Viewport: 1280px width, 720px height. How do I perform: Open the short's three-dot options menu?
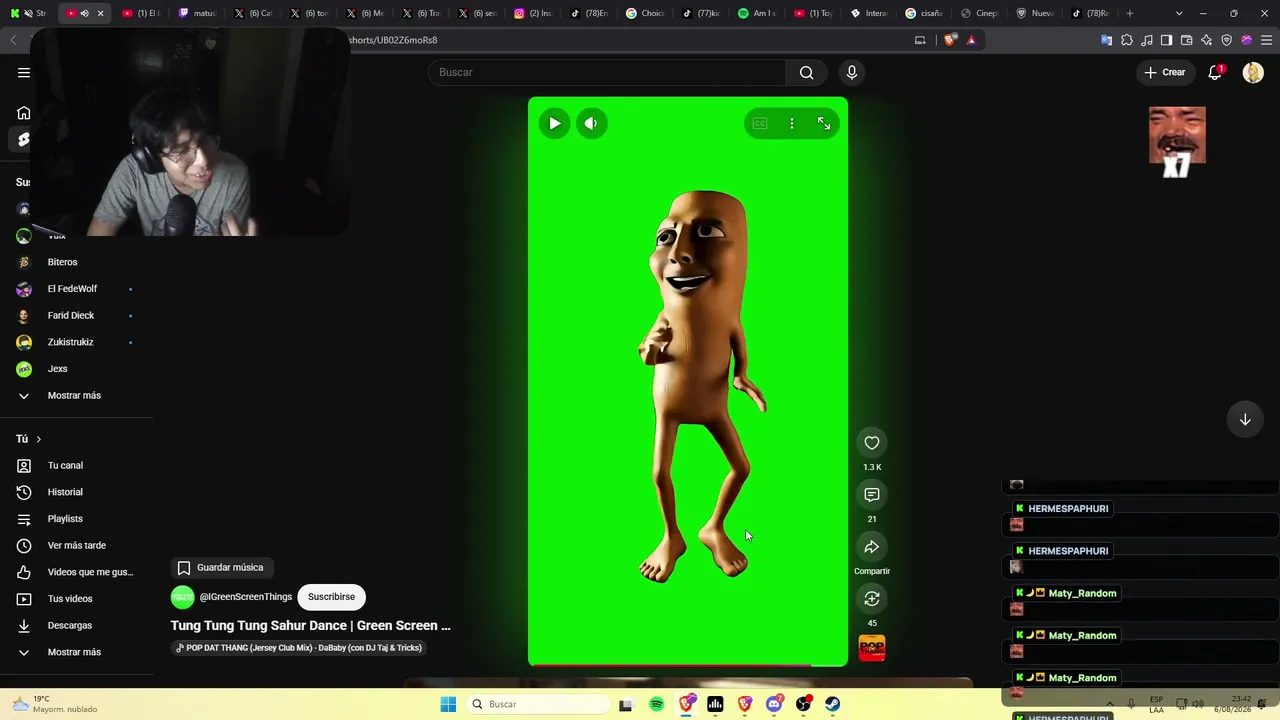(792, 123)
